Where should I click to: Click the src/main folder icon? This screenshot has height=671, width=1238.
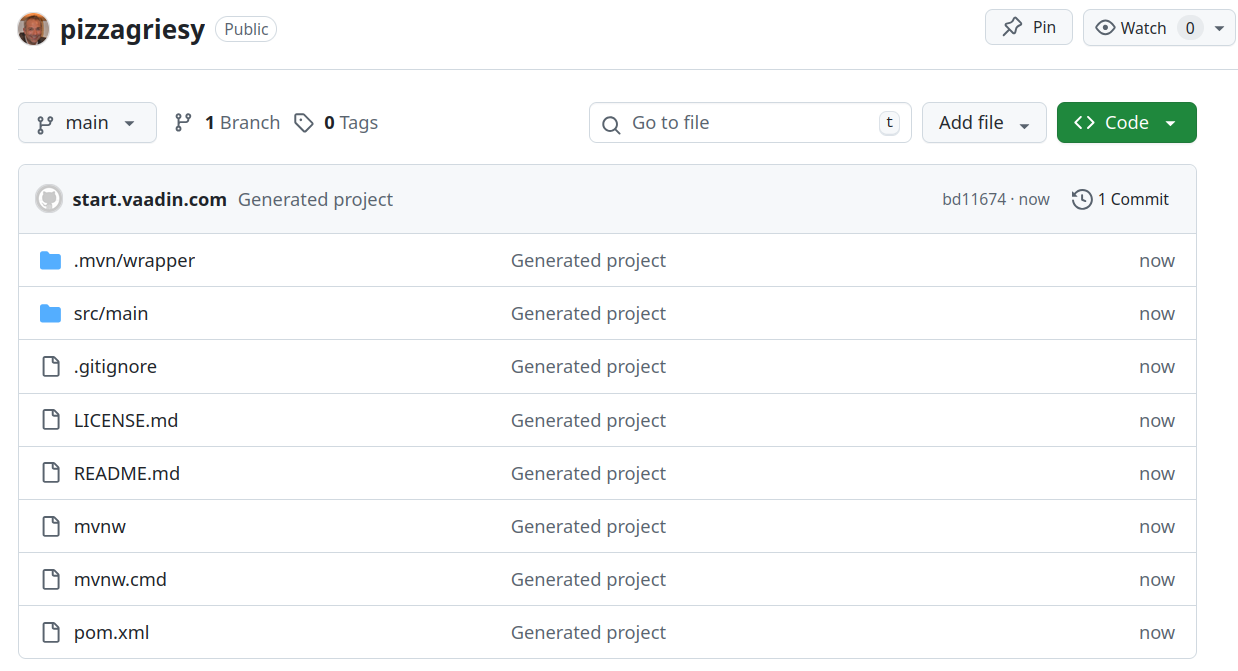coord(50,314)
